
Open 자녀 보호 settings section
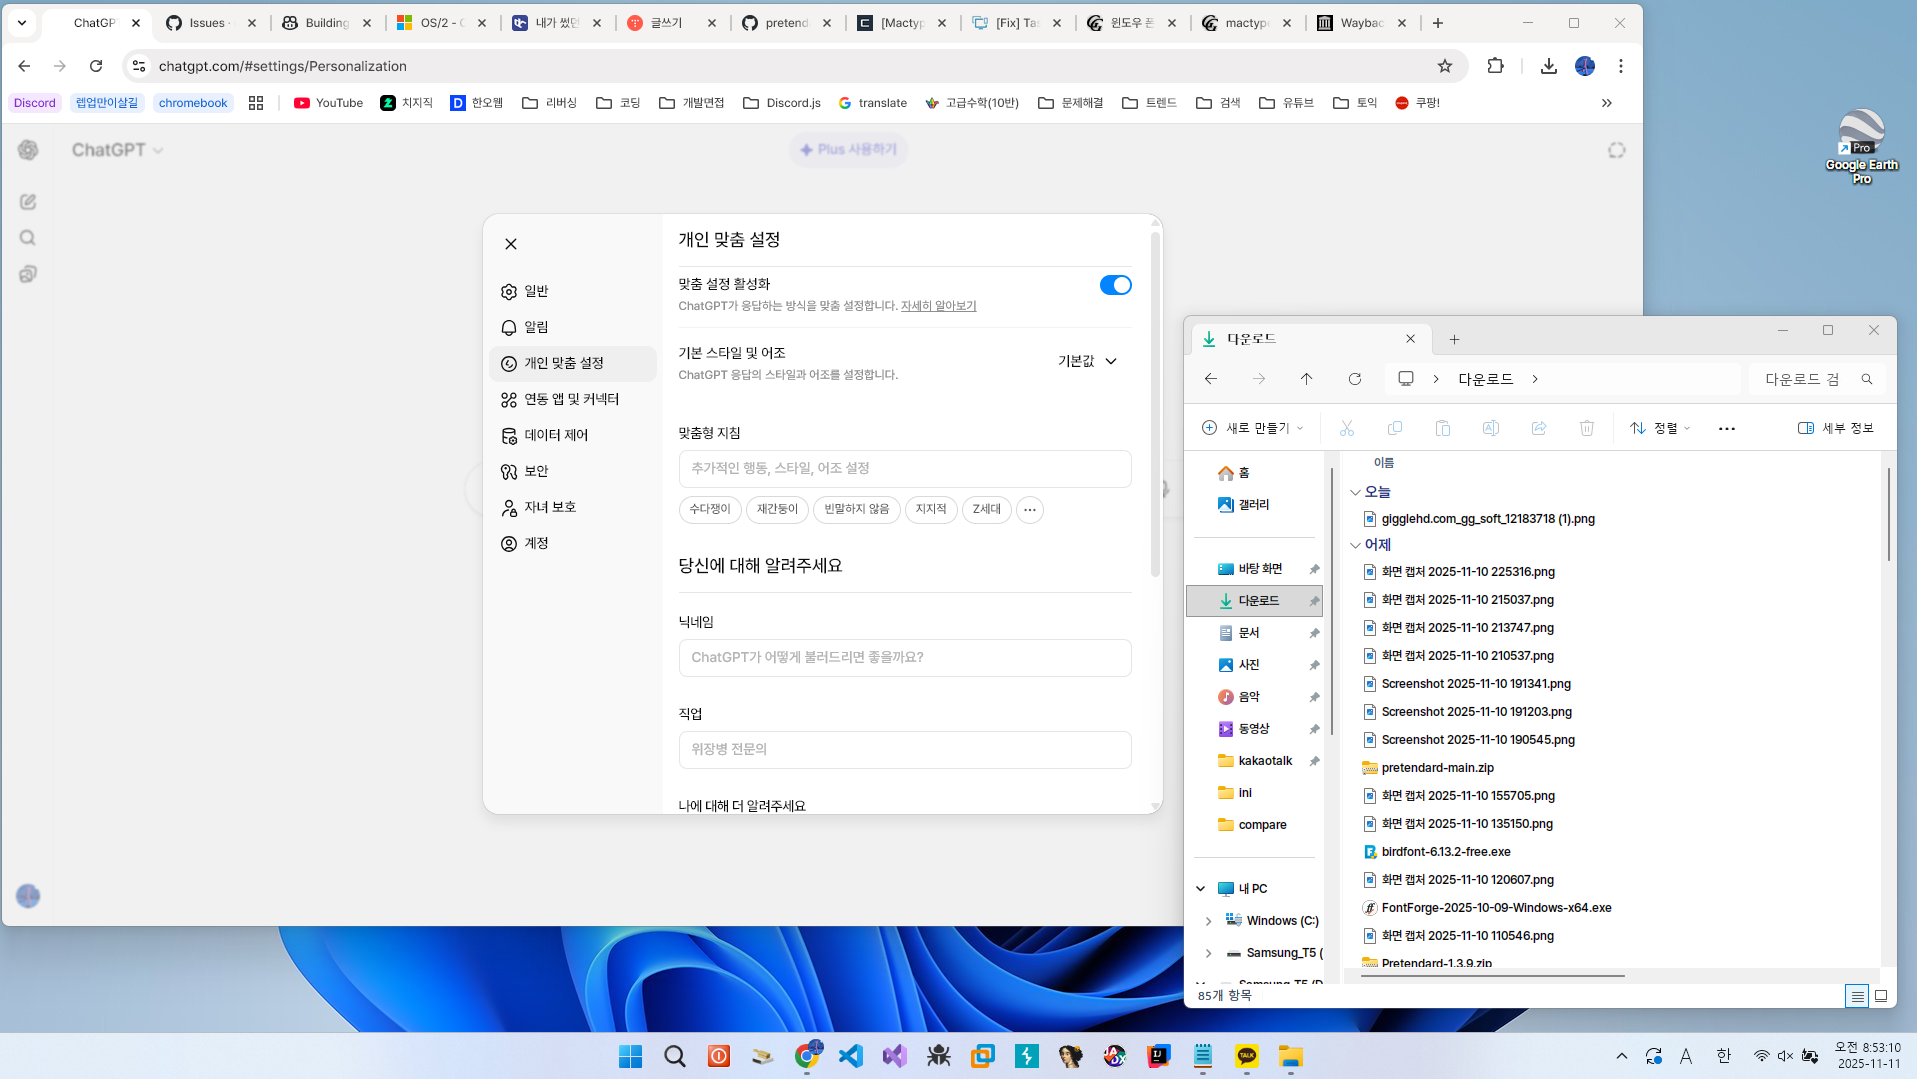[x=572, y=507]
